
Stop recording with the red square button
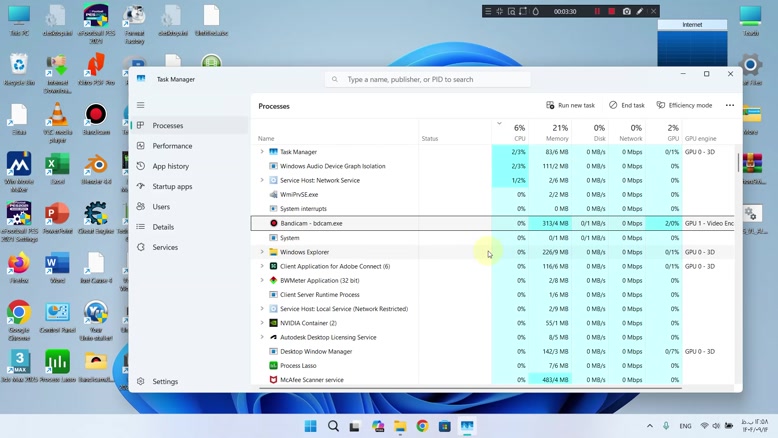(x=612, y=11)
